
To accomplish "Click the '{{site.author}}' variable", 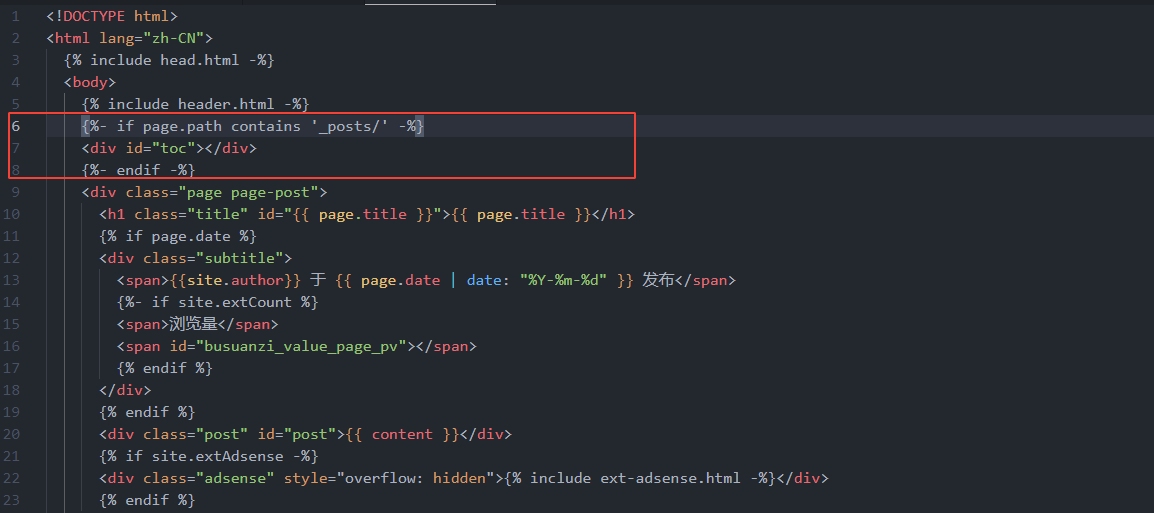I will point(236,281).
